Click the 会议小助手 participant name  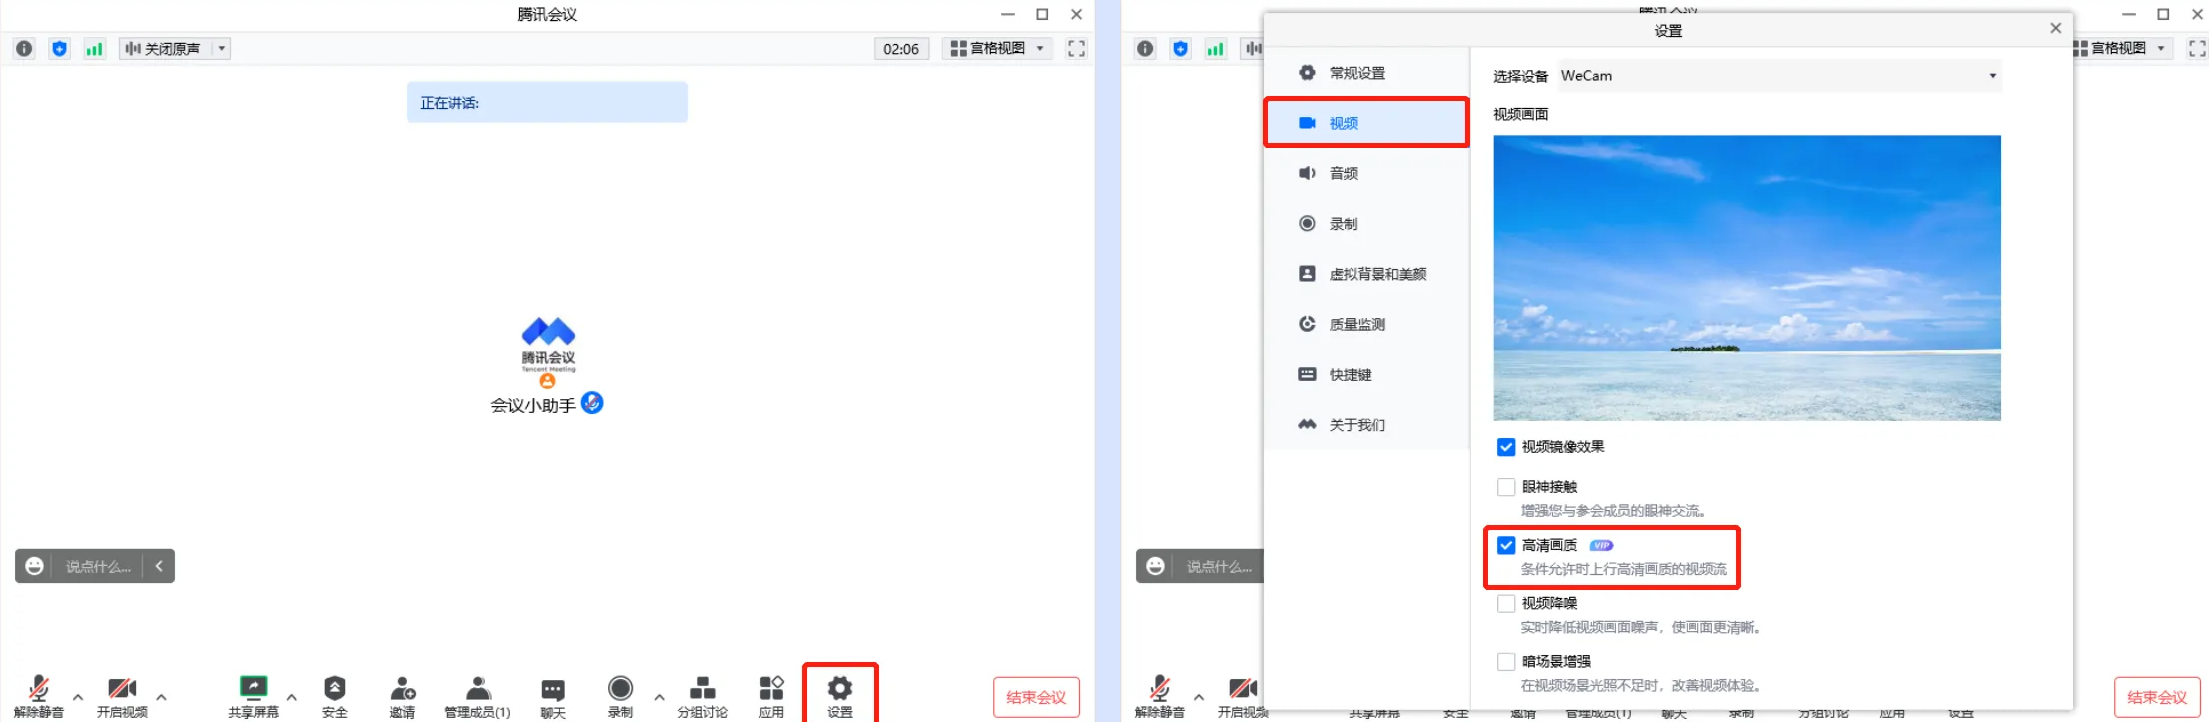(533, 405)
